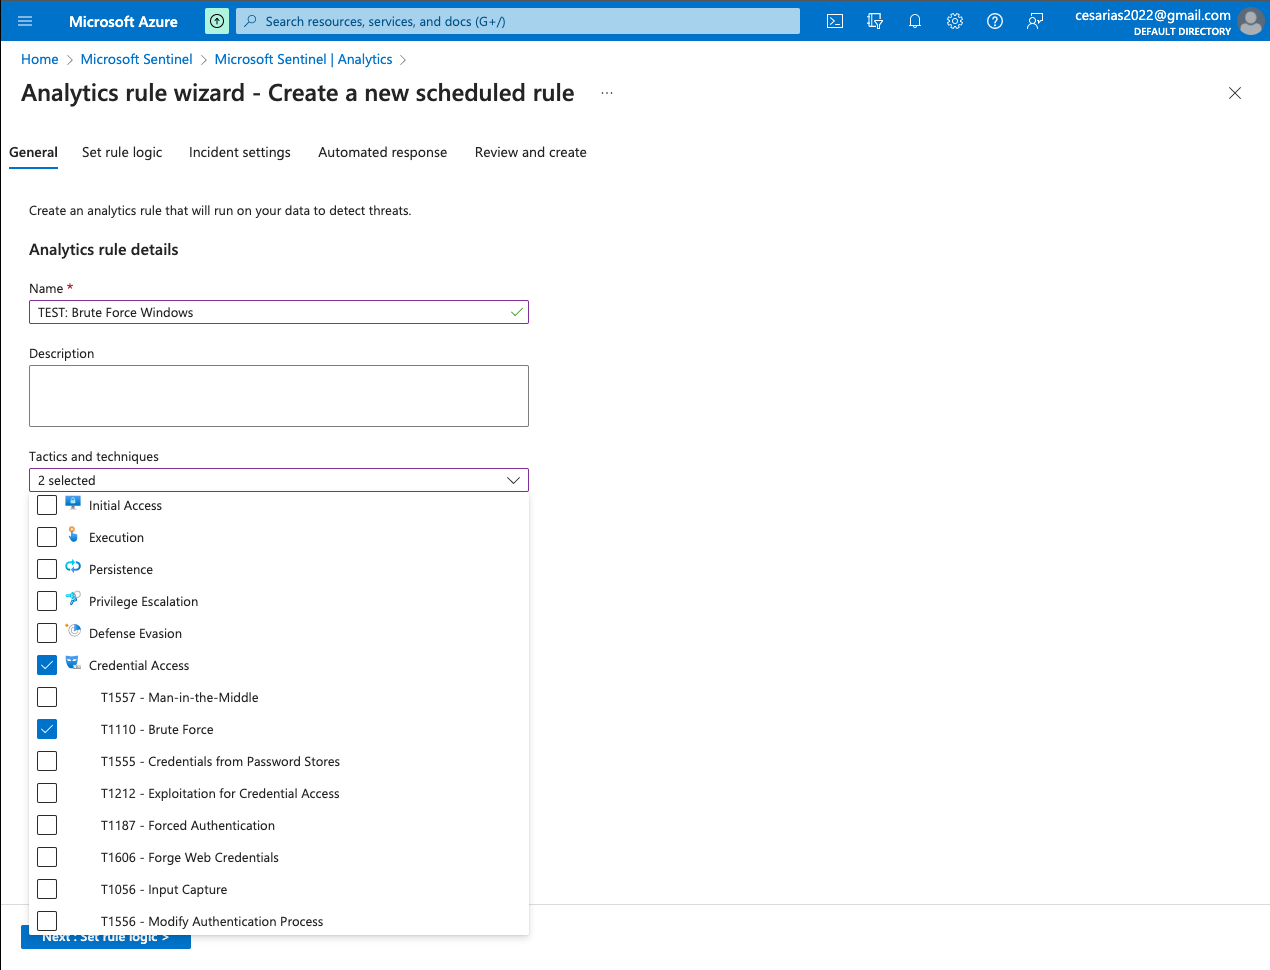This screenshot has height=970, width=1270.
Task: Open Microsoft Sentinel | Analytics breadcrumb link
Action: [304, 59]
